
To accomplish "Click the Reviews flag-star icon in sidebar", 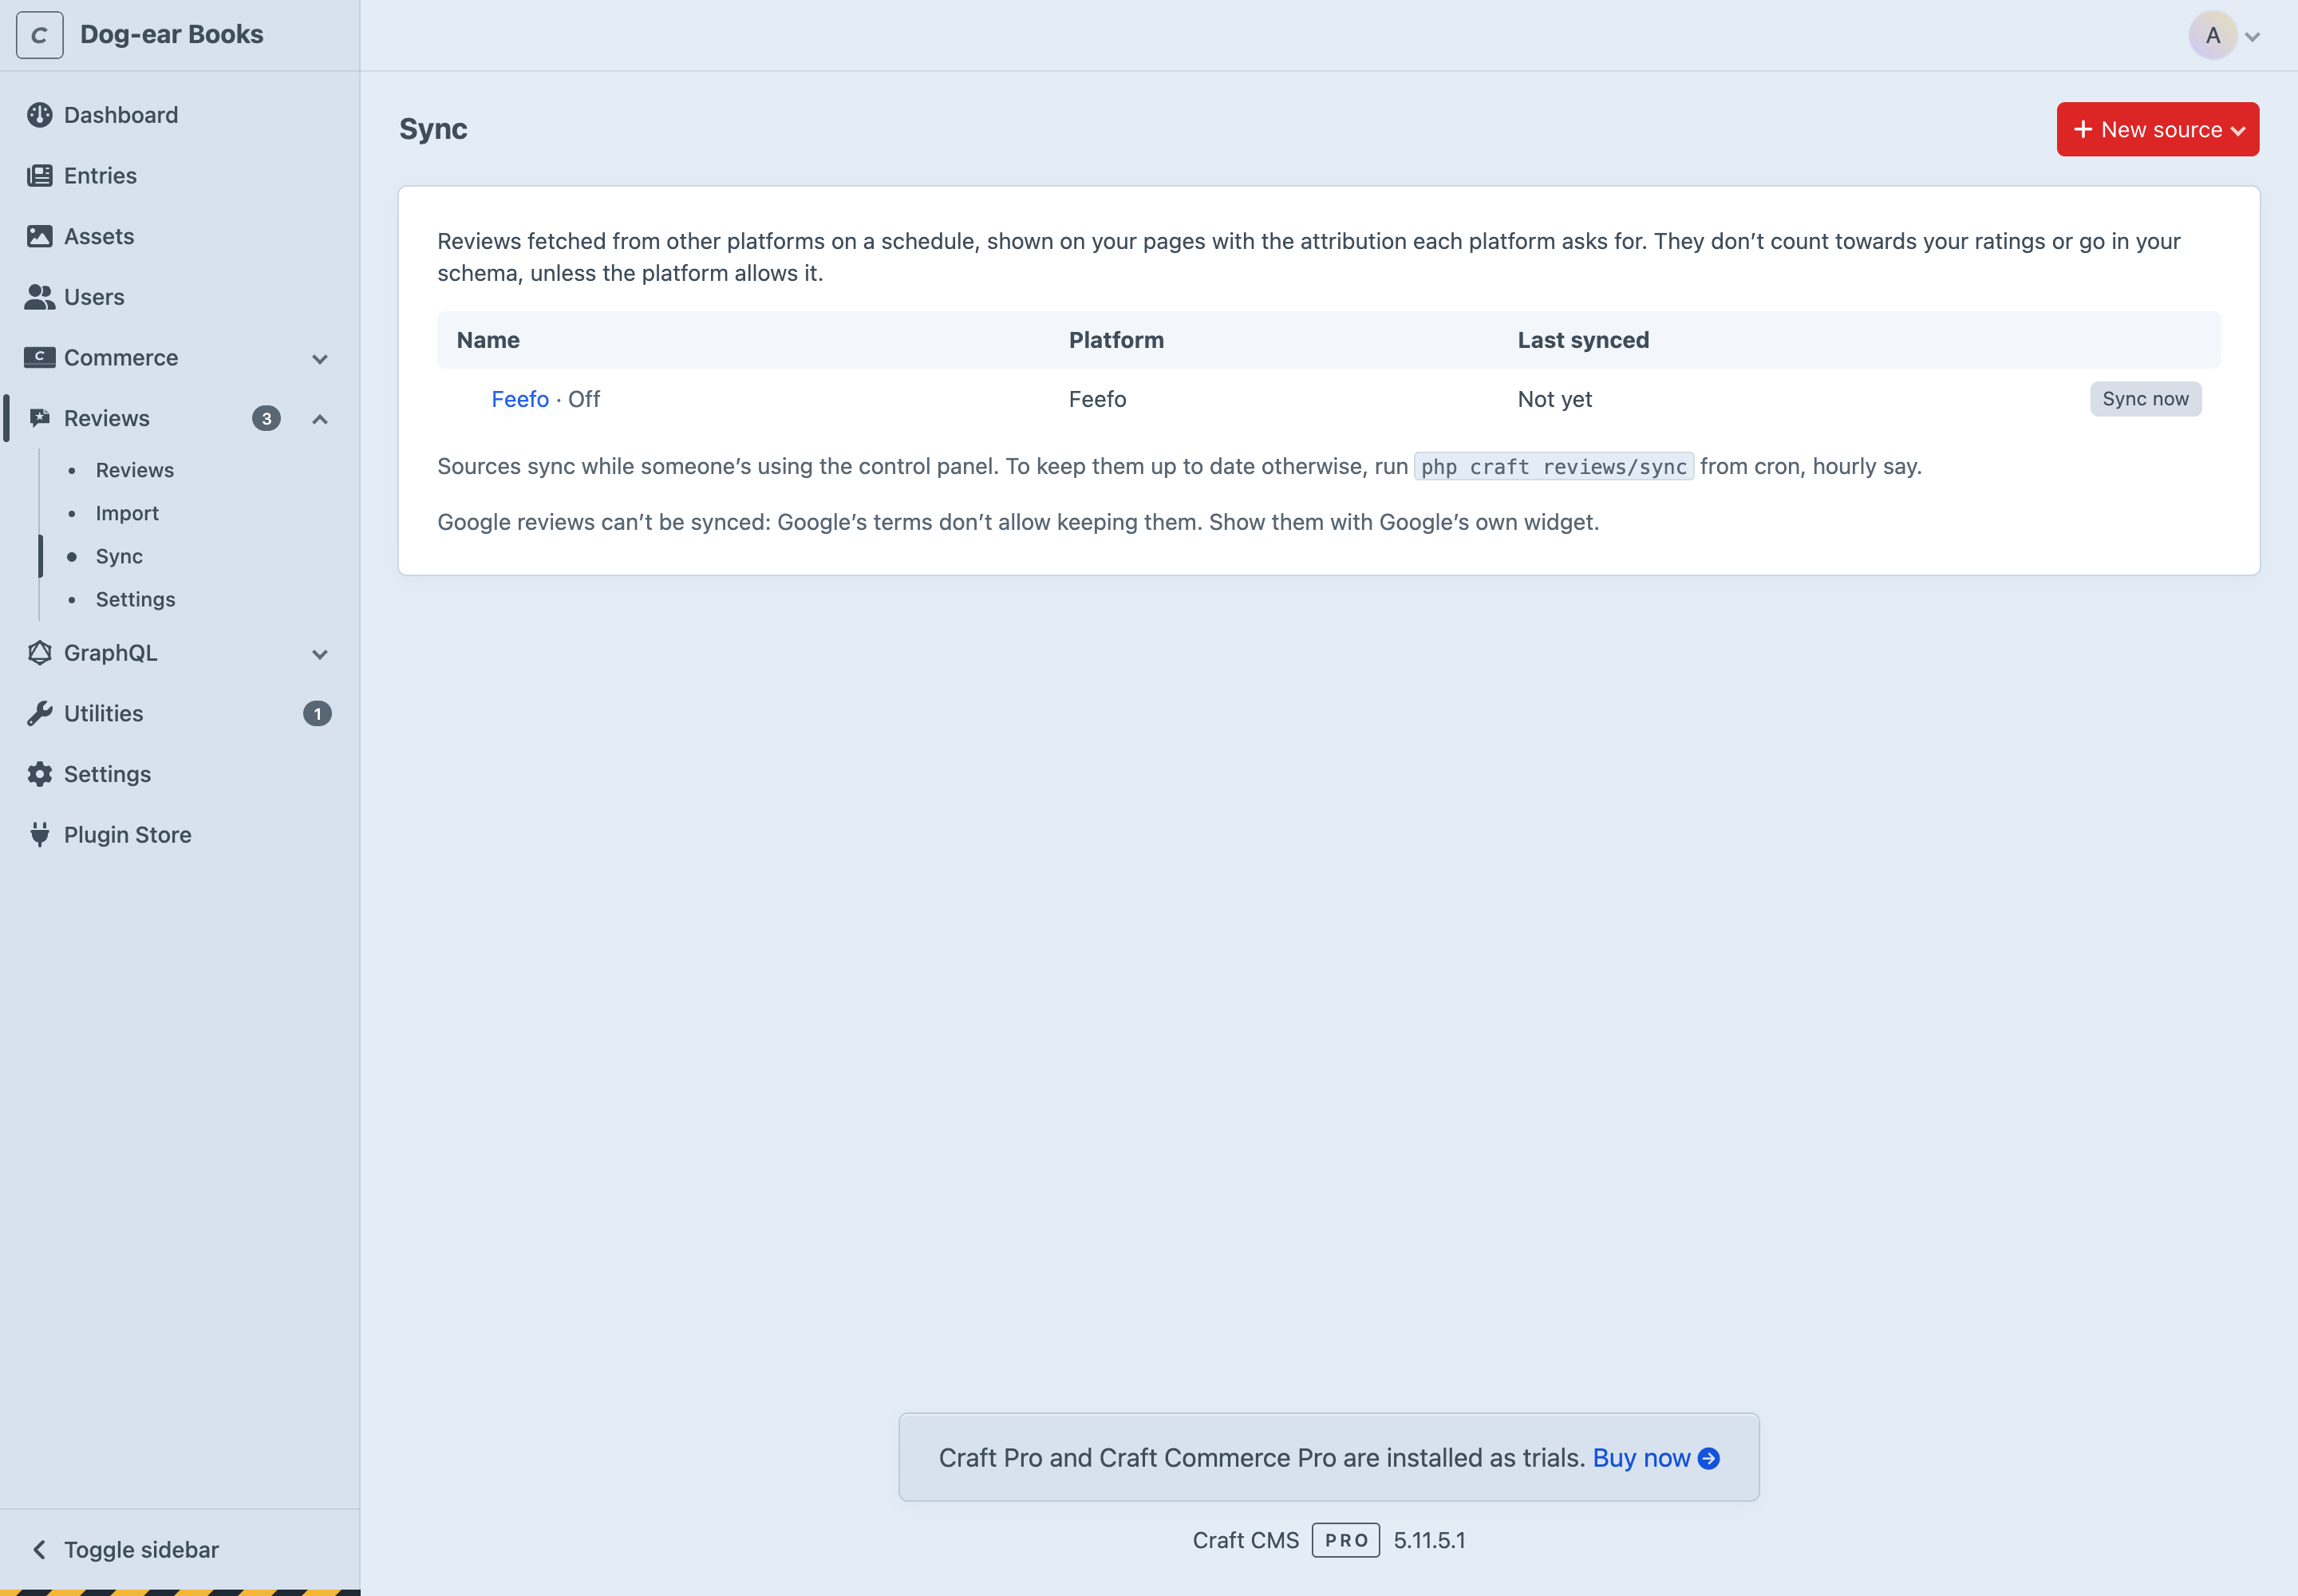I will 39,418.
